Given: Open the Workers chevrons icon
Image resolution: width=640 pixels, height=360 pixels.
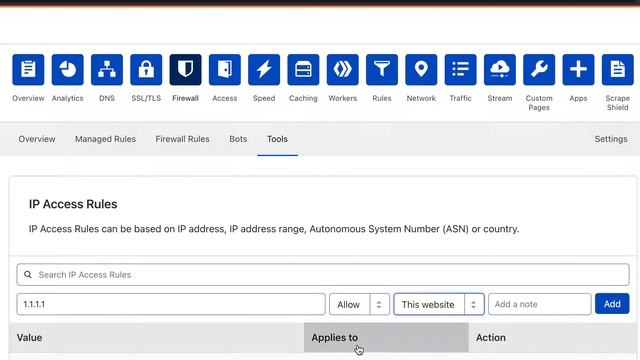Looking at the screenshot, I should (x=342, y=69).
